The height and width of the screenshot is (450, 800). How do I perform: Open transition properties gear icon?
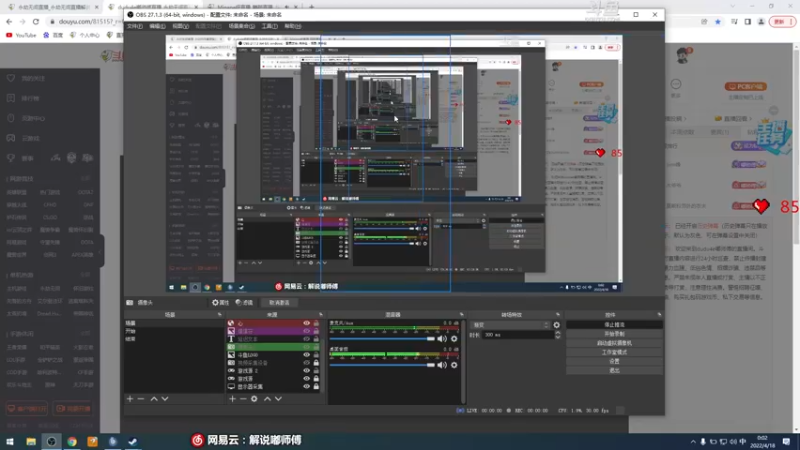pyautogui.click(x=557, y=325)
